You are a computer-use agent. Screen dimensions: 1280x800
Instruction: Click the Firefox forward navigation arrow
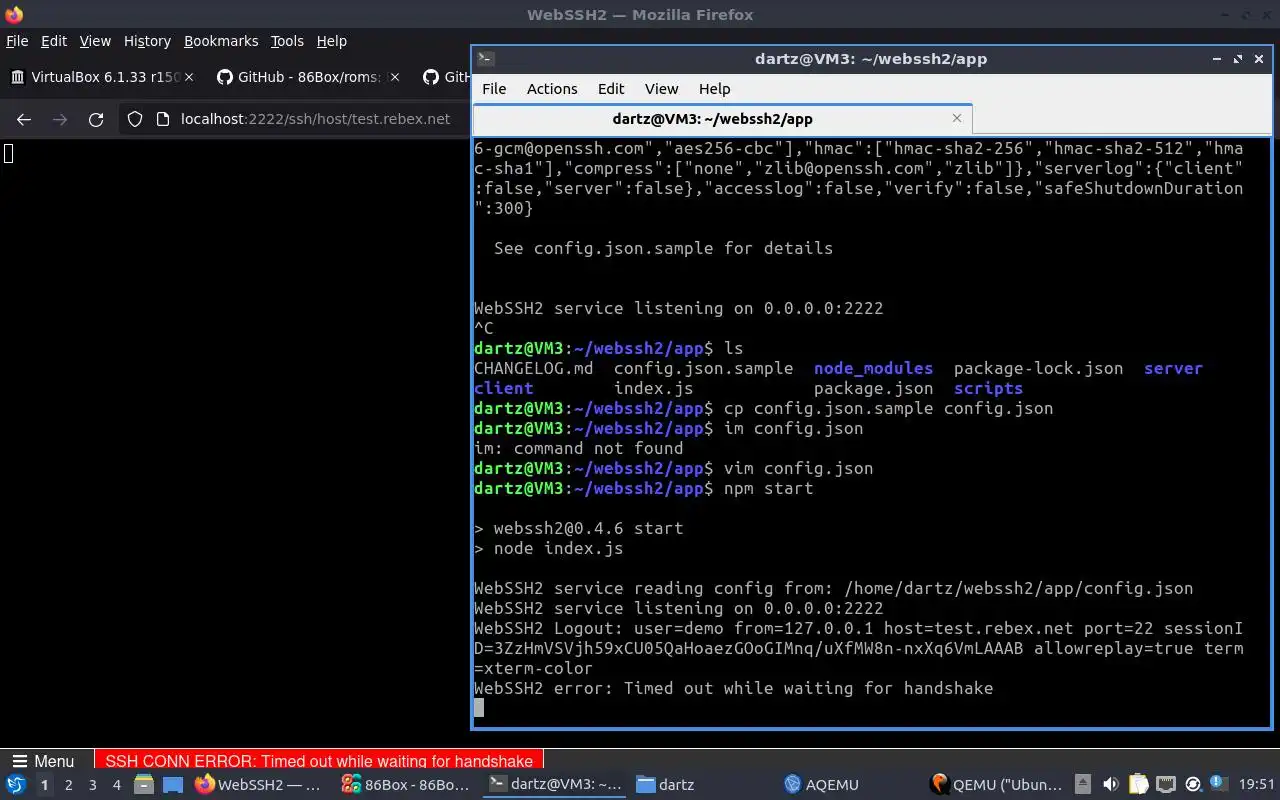(x=60, y=119)
